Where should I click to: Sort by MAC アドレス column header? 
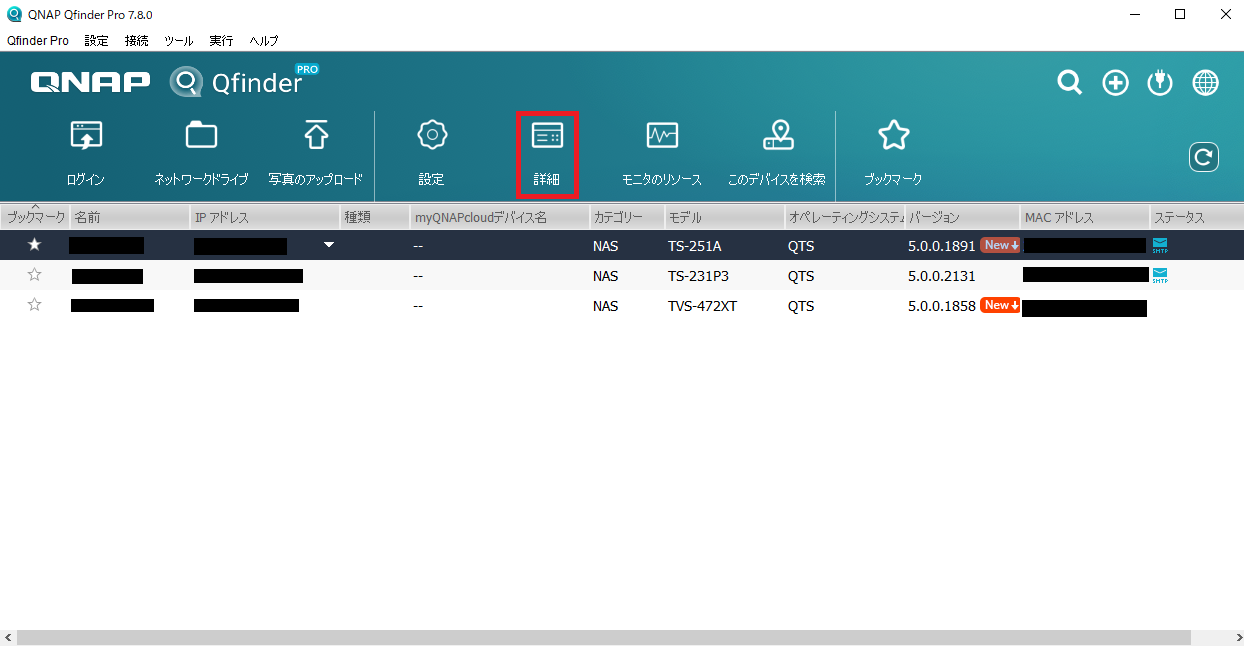tap(1085, 217)
